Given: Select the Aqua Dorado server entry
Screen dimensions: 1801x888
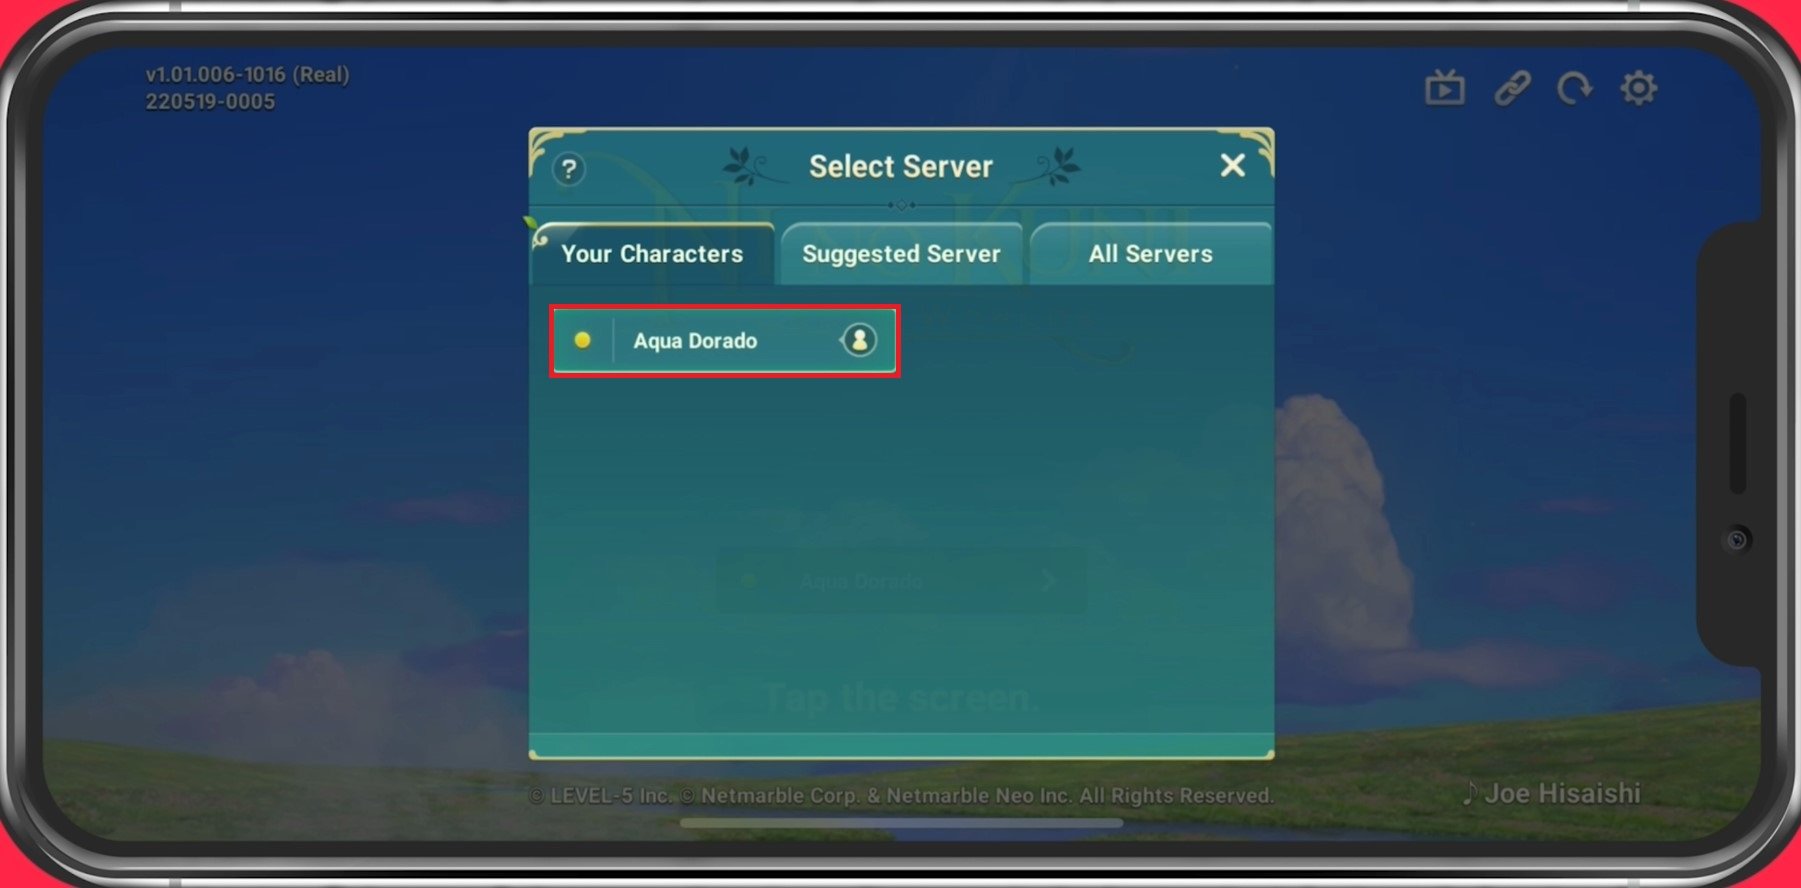Looking at the screenshot, I should click(725, 341).
